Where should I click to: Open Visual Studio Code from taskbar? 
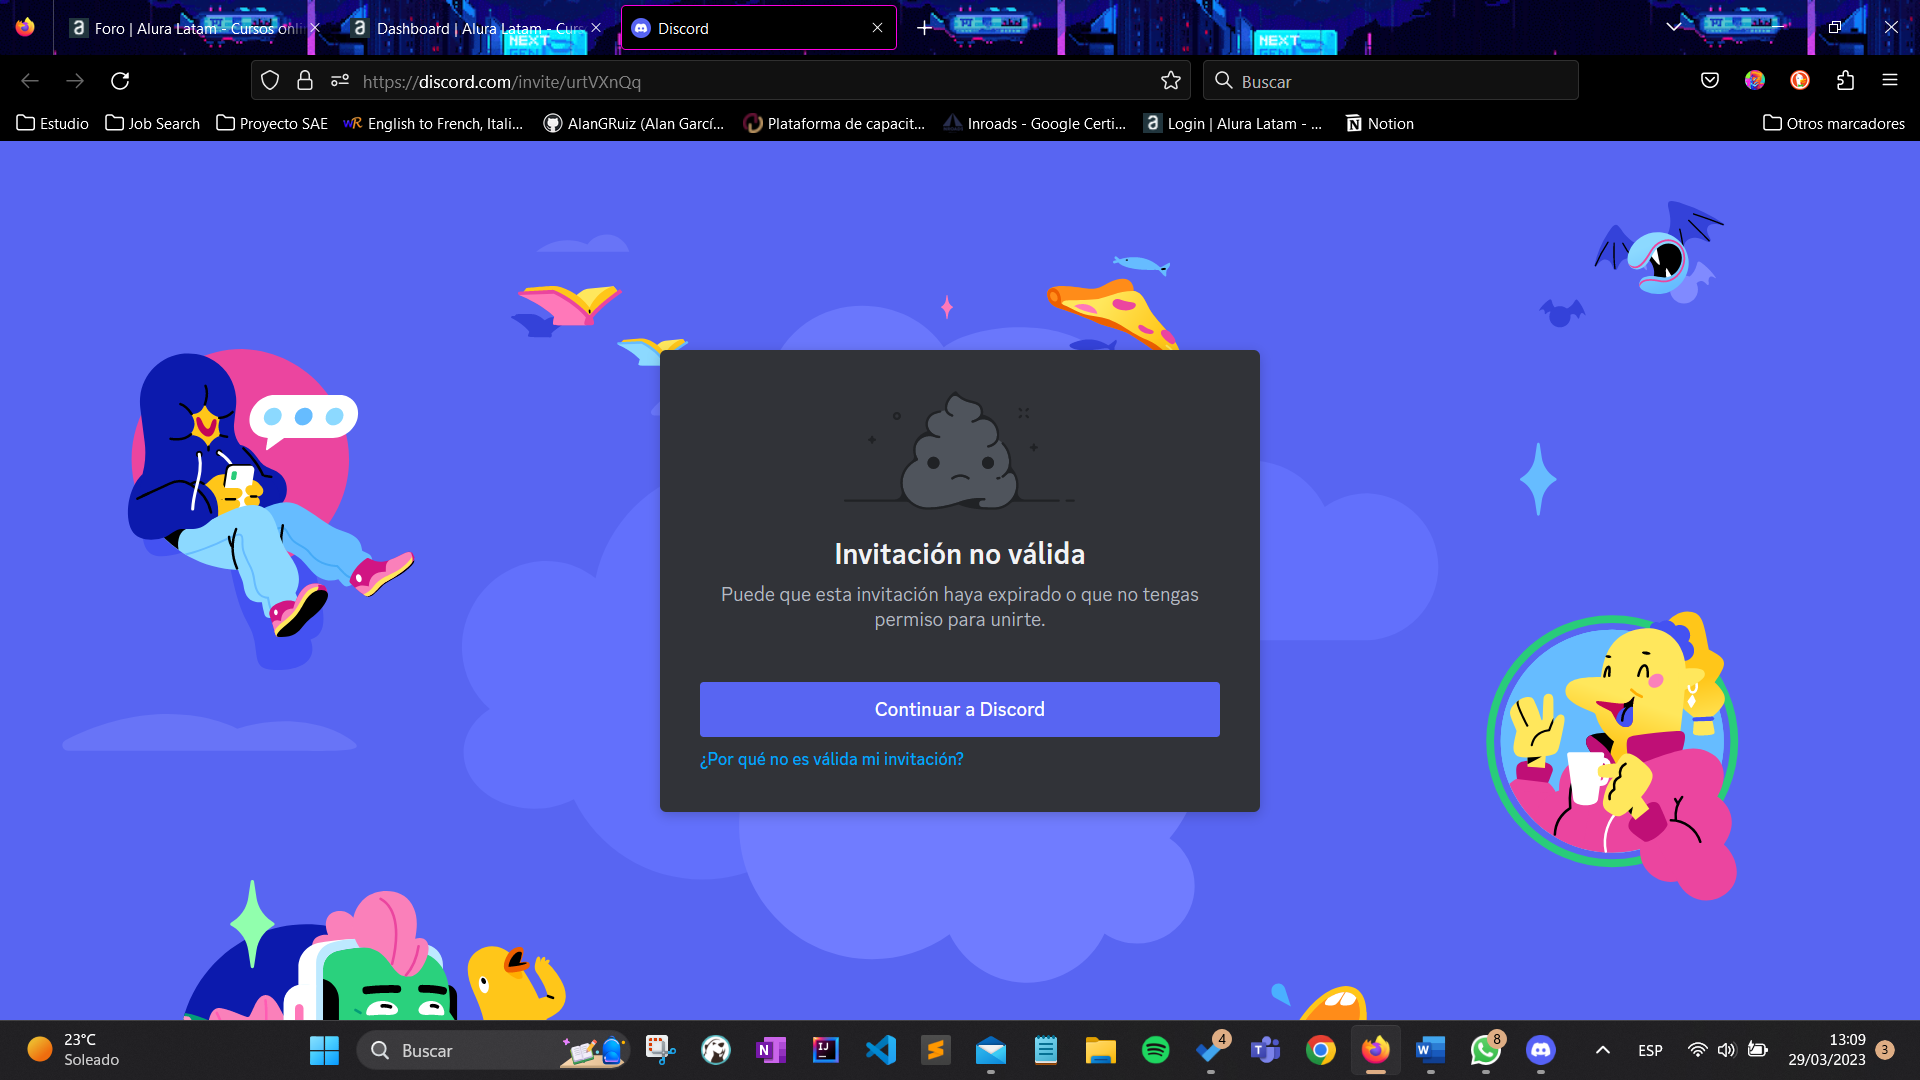pos(881,1050)
